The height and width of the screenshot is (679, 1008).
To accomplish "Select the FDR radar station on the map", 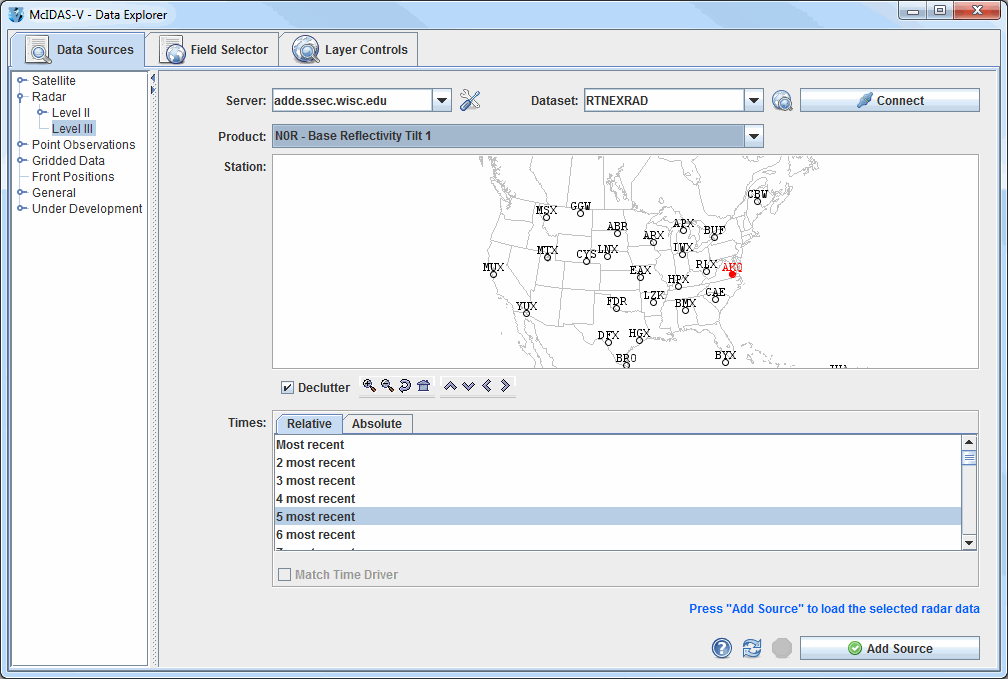I will 616,309.
